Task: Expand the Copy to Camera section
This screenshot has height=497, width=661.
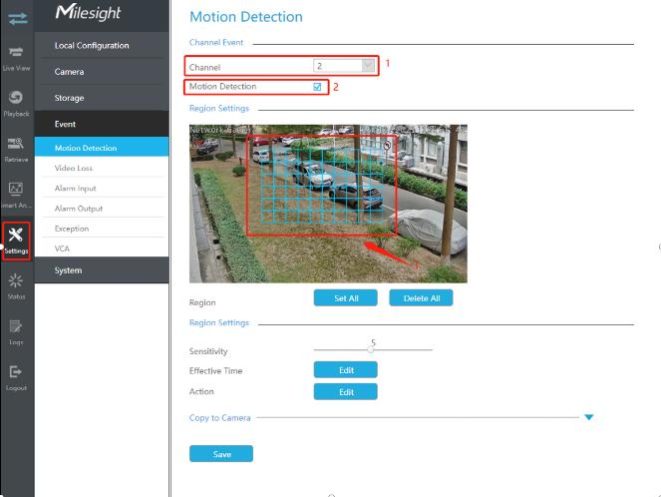Action: (589, 417)
